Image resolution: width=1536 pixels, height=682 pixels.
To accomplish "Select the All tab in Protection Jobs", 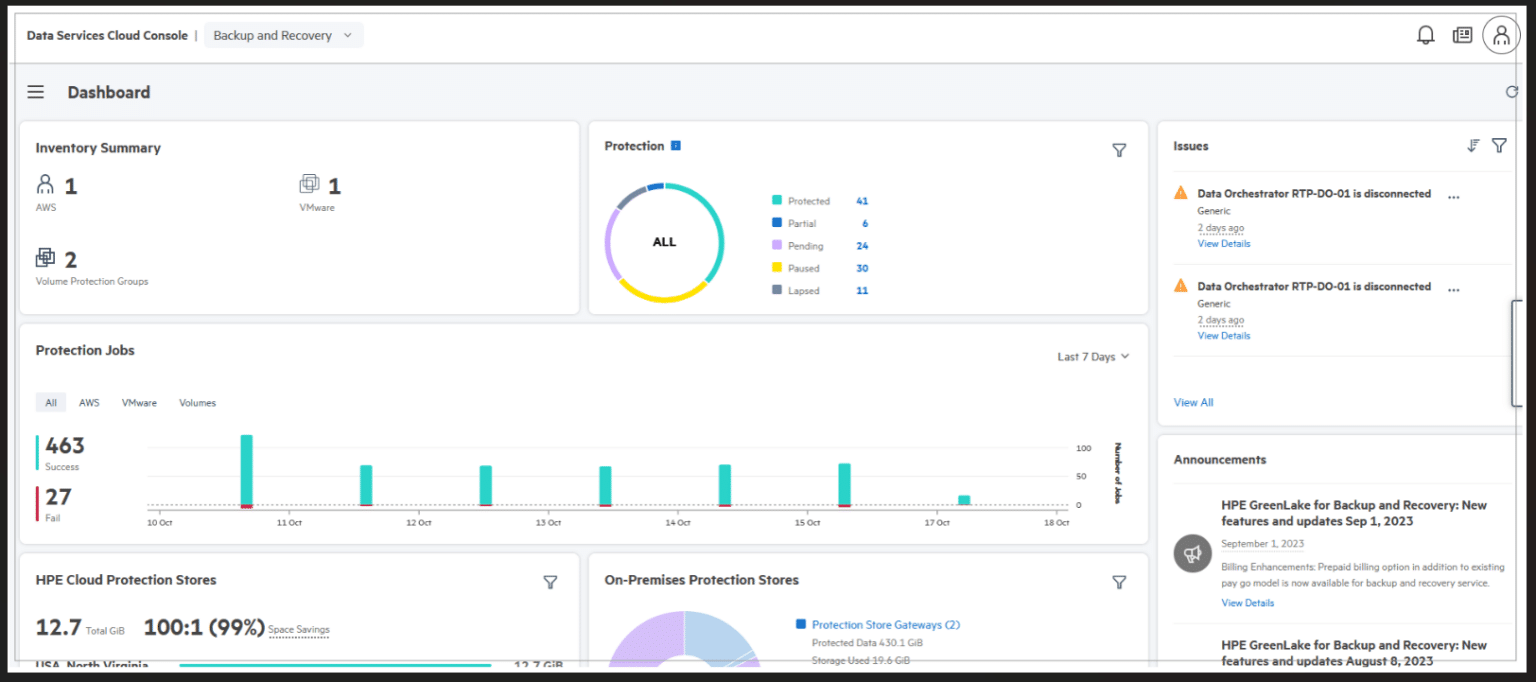I will pyautogui.click(x=51, y=403).
